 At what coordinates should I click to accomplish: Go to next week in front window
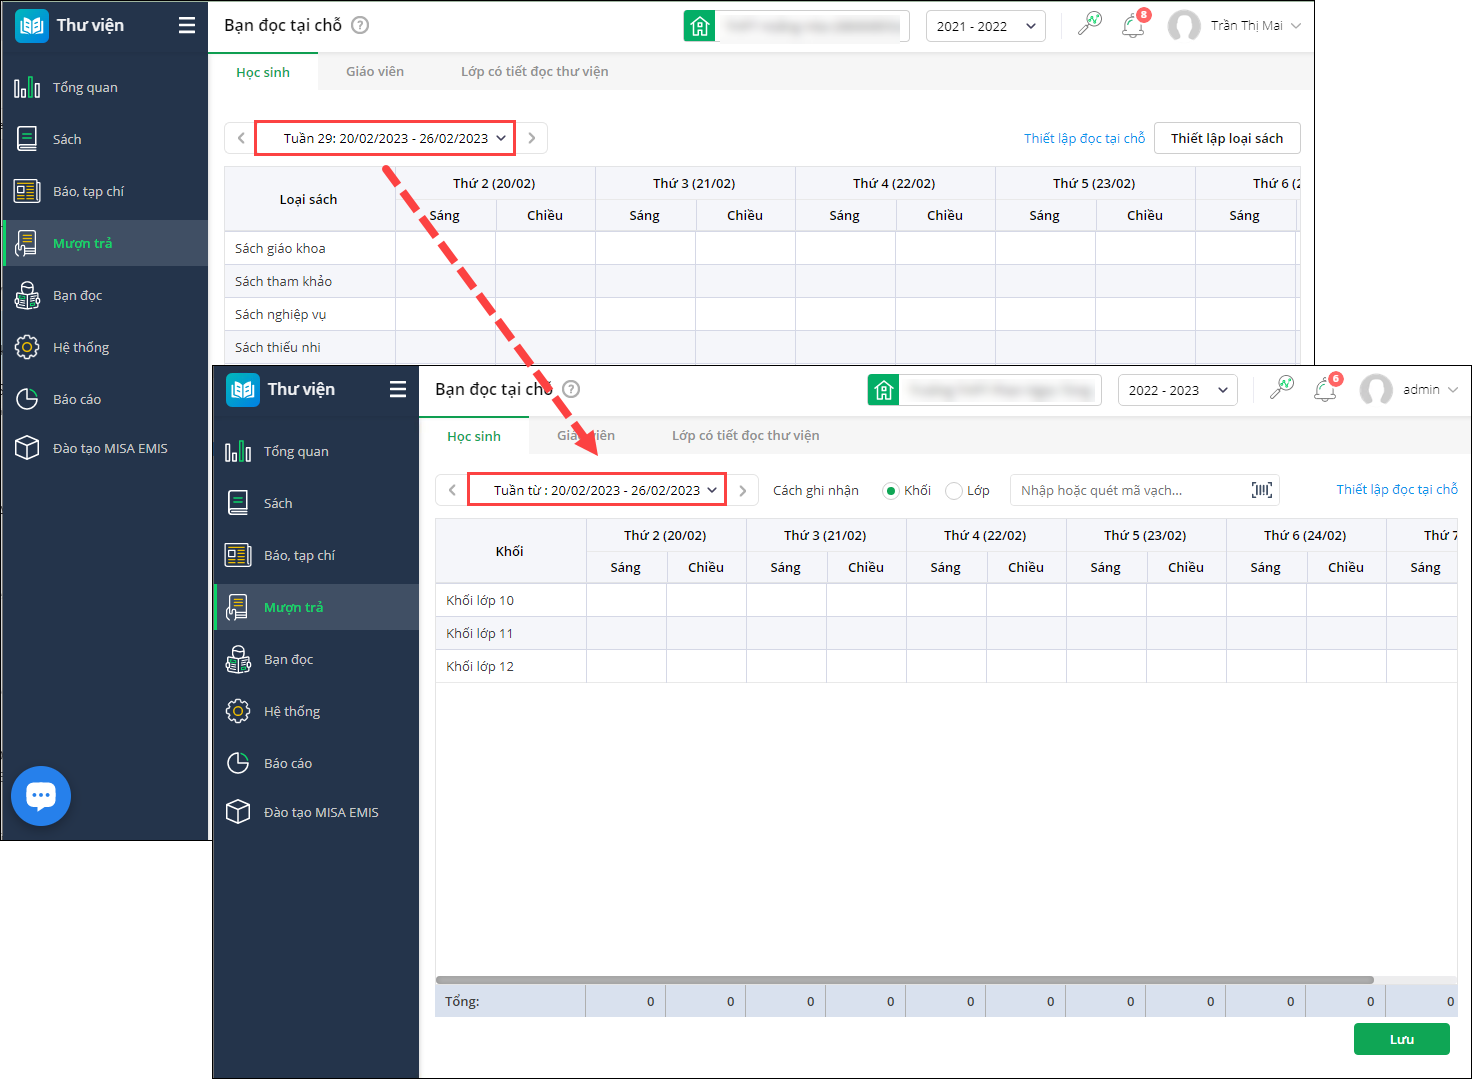[742, 490]
